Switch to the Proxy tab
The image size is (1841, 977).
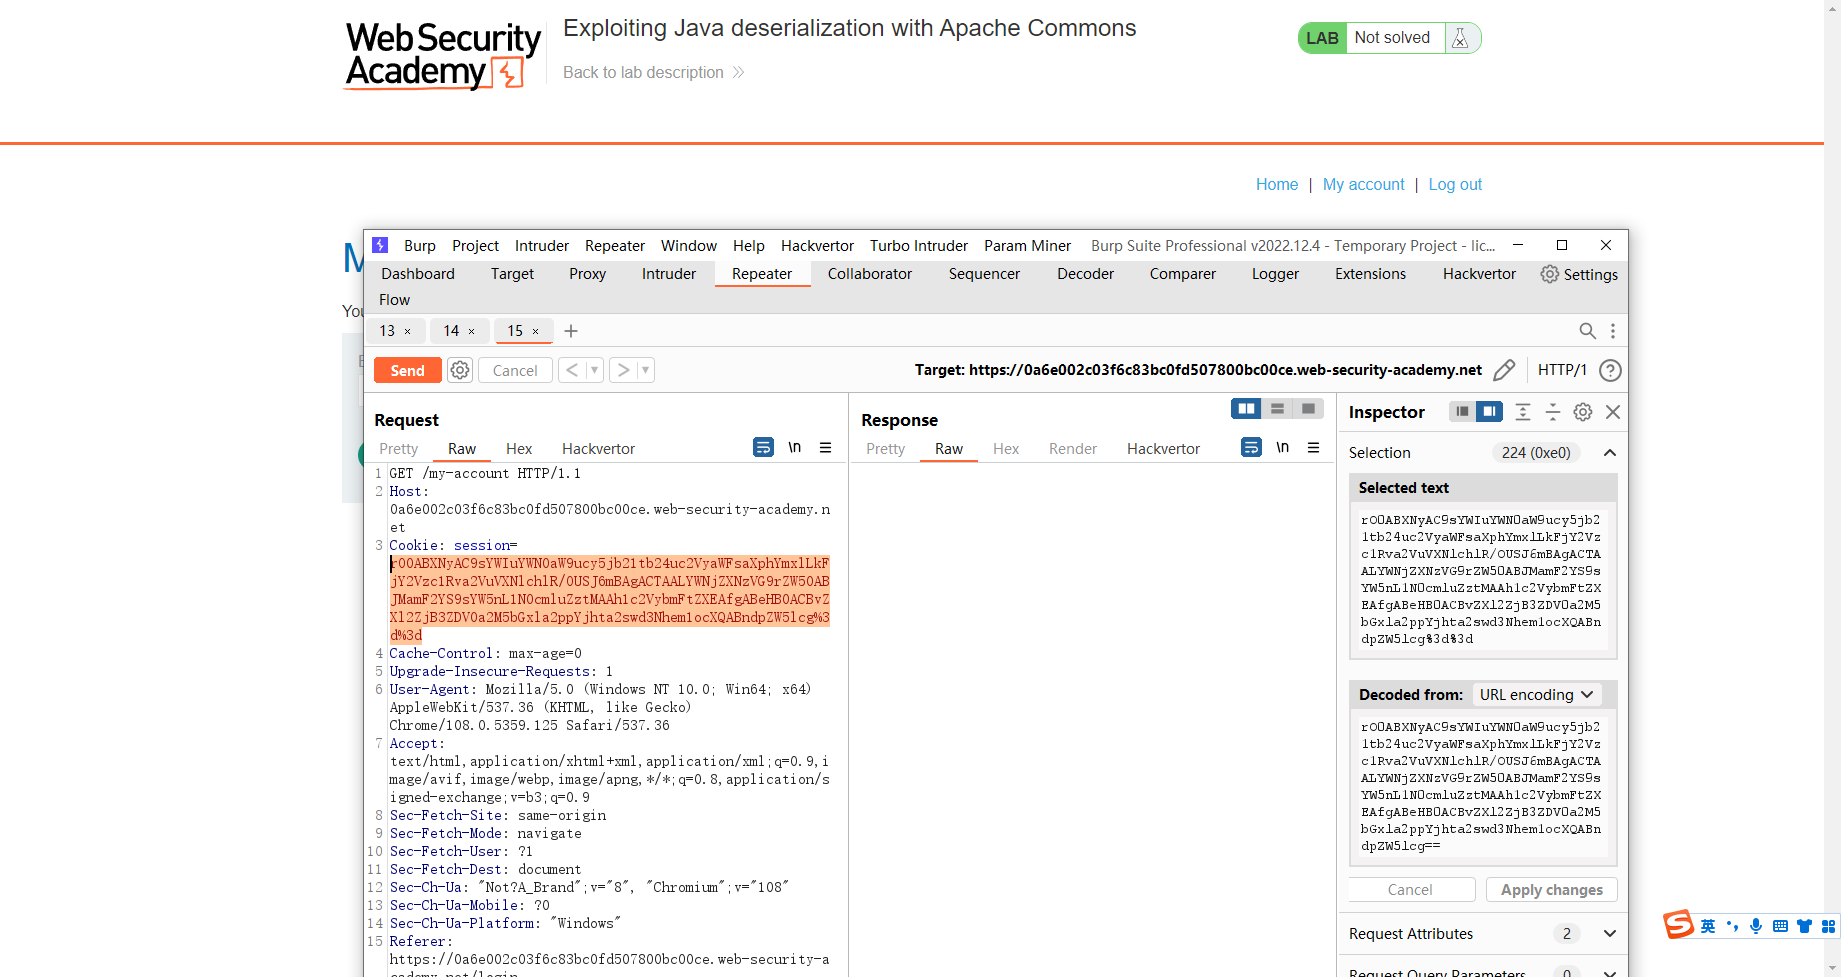[587, 273]
